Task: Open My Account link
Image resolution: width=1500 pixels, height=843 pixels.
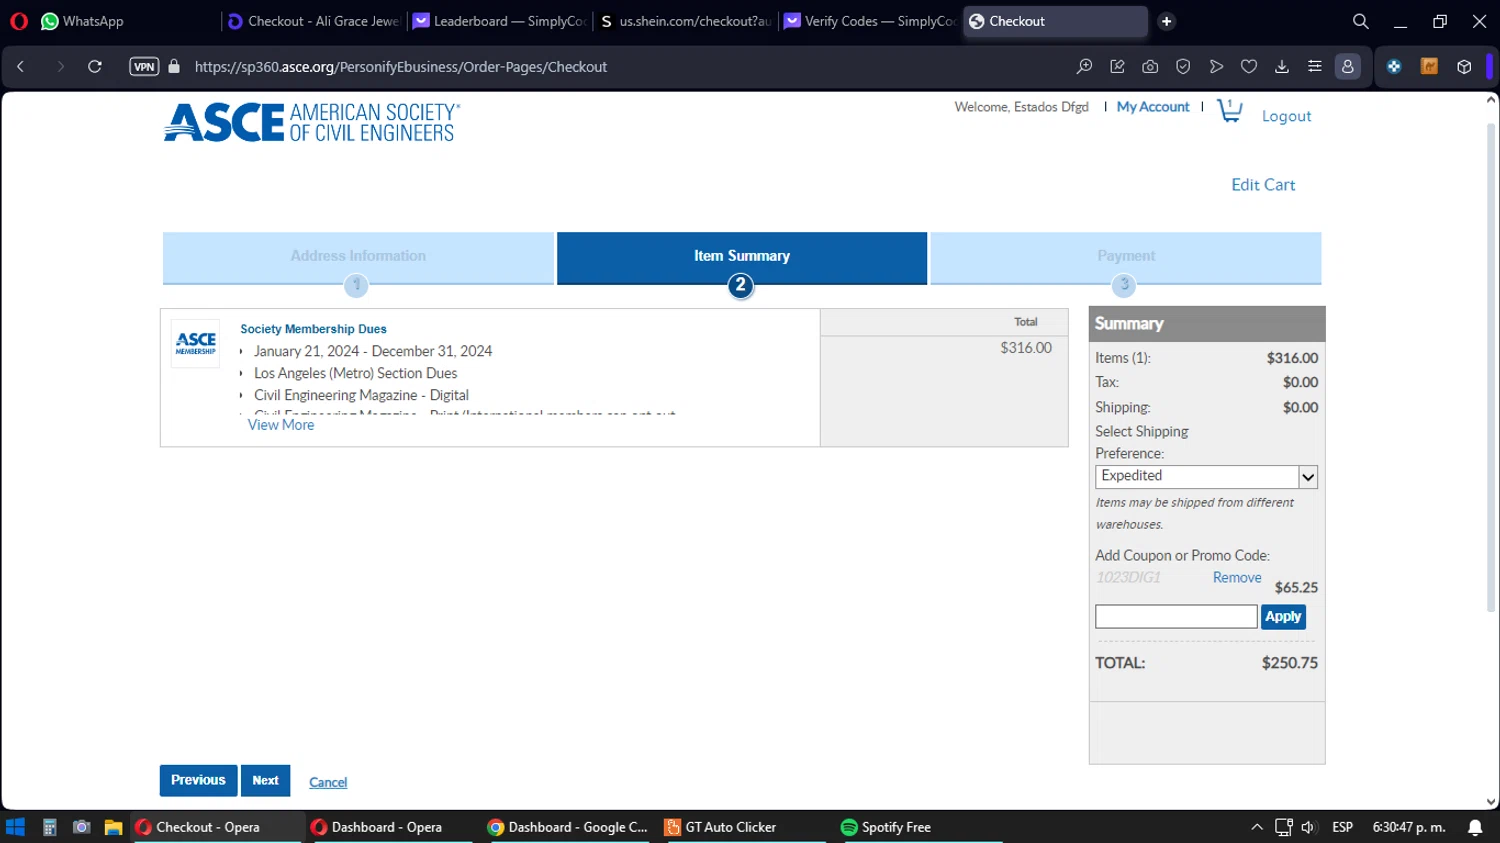Action: [1153, 107]
